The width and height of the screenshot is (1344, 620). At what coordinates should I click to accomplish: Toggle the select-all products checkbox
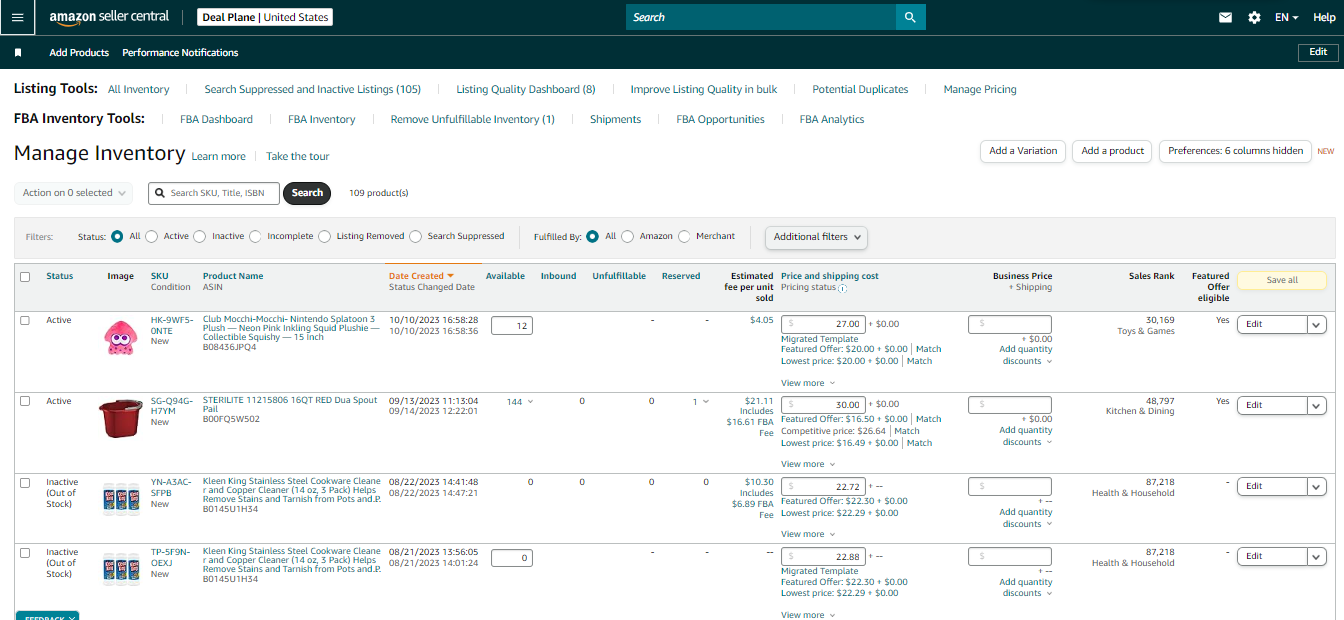click(25, 277)
